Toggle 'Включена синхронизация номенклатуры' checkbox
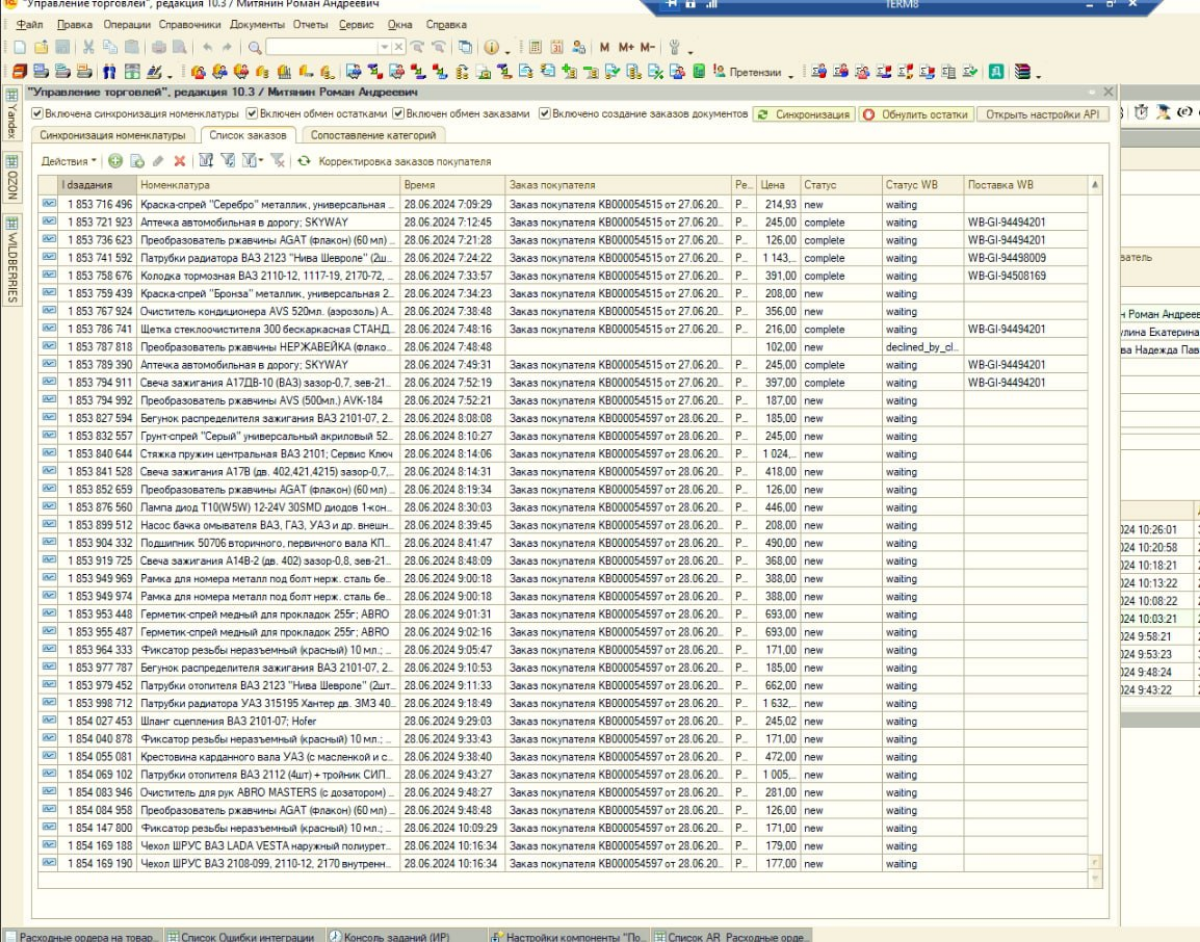This screenshot has width=1200, height=942. pyautogui.click(x=38, y=114)
